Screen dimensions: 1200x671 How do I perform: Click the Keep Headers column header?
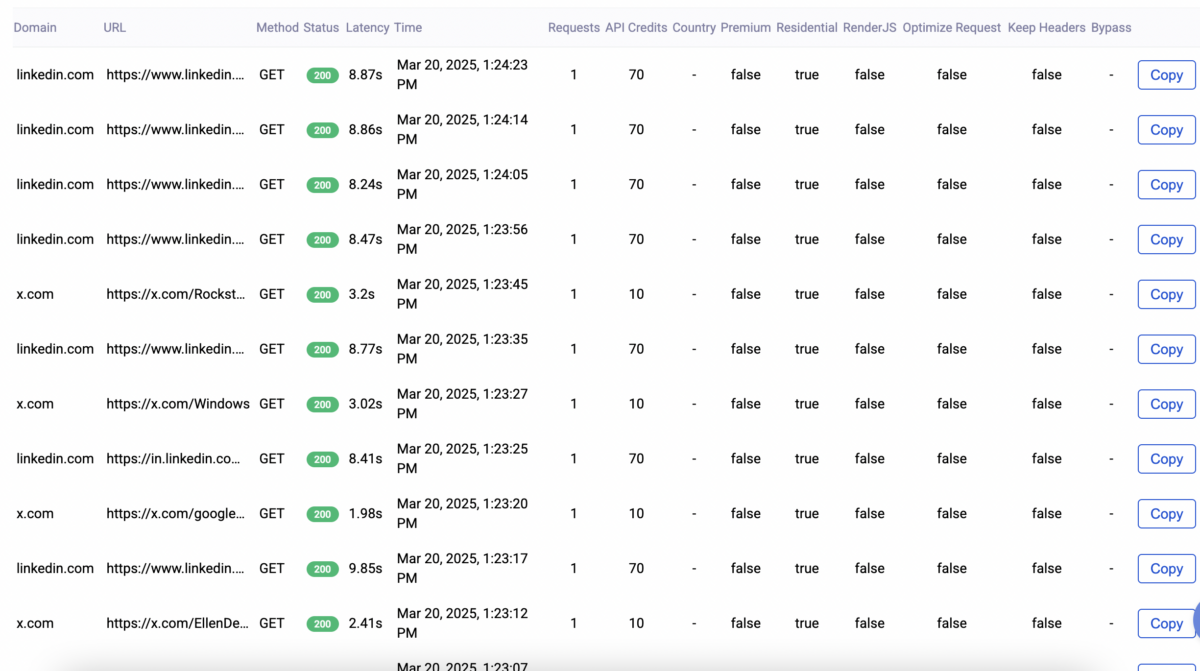1047,28
